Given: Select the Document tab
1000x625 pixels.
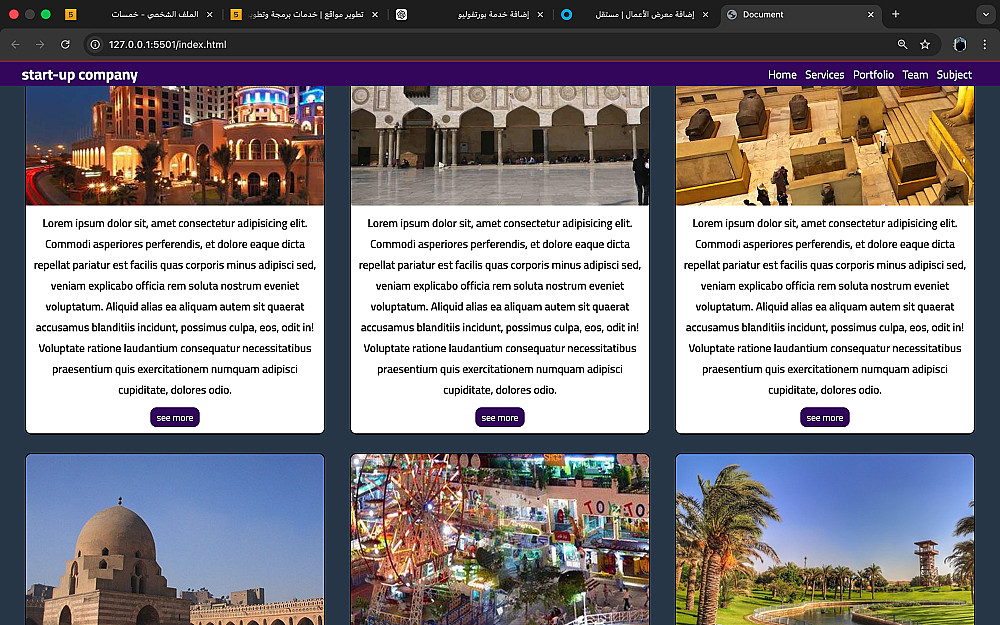Looking at the screenshot, I should [801, 14].
